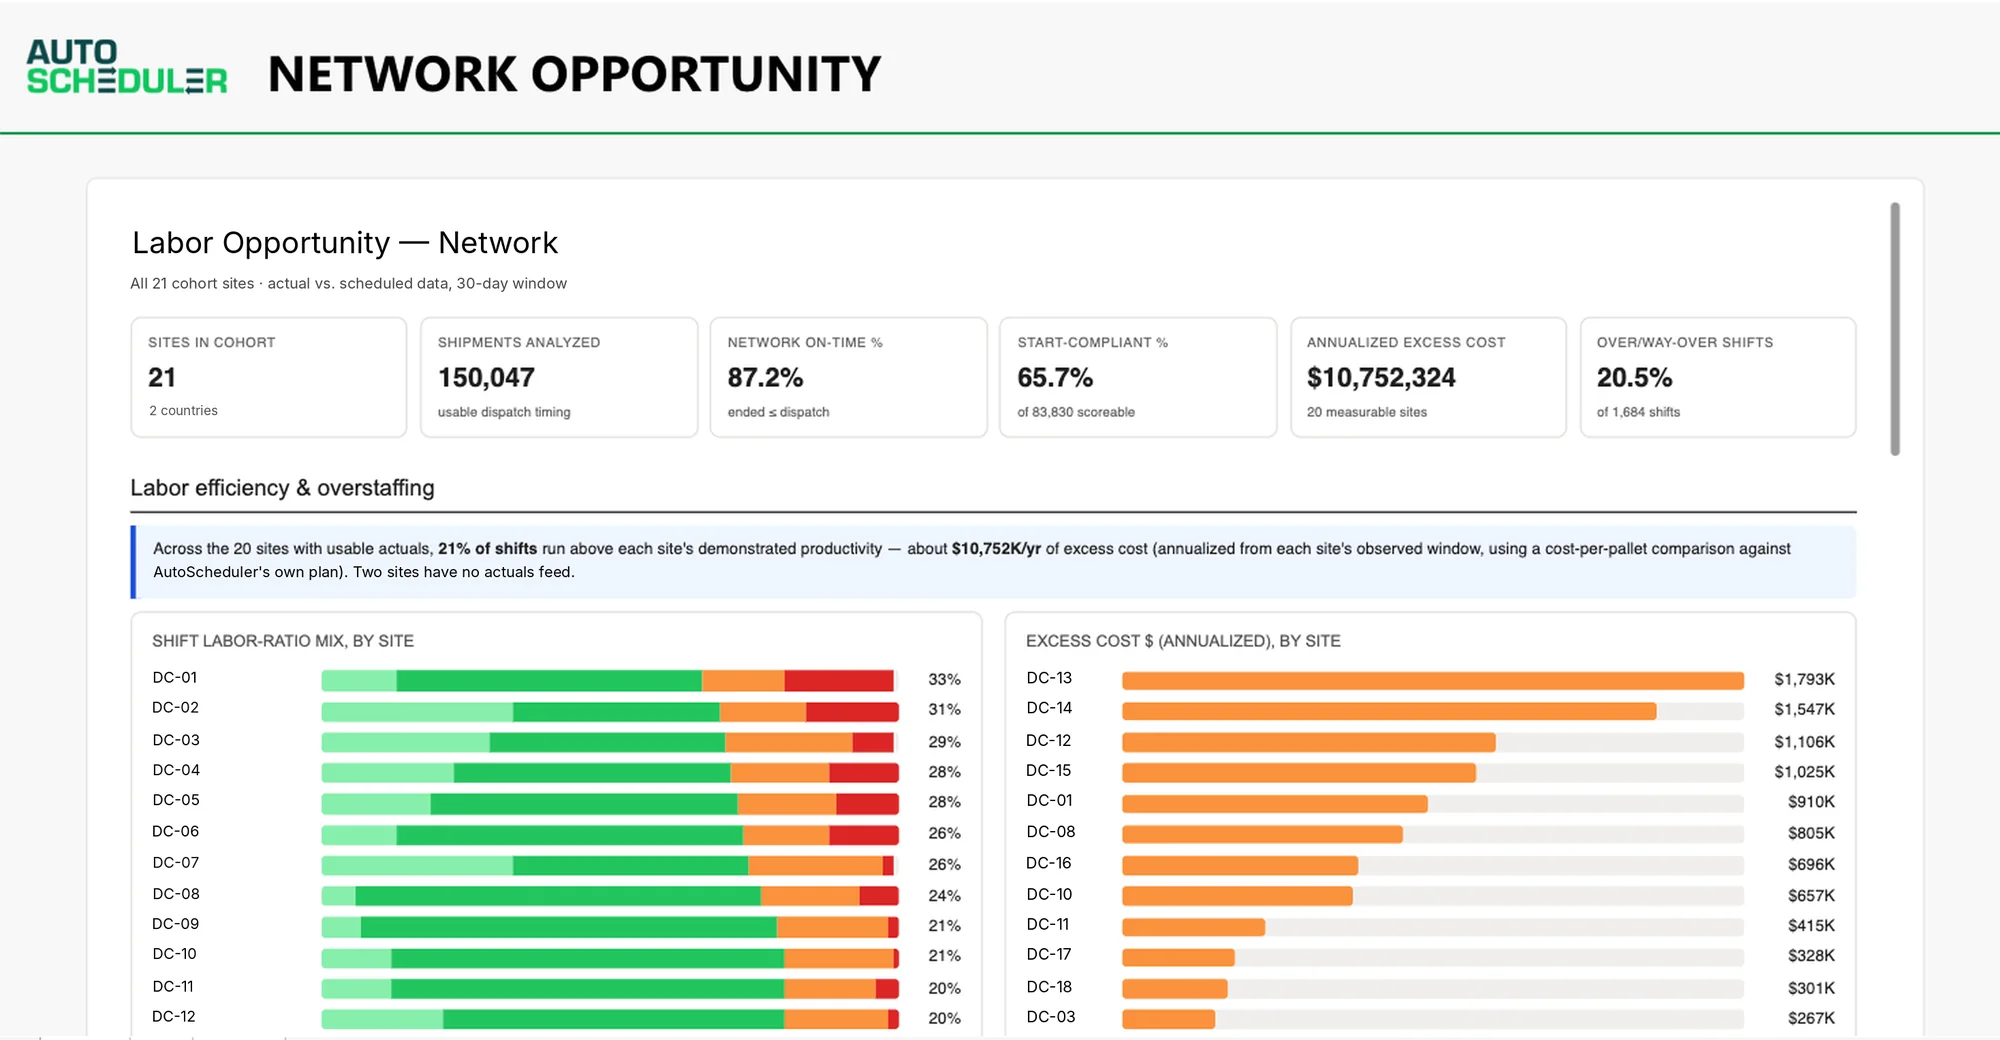Click the 33% value for DC-01
Viewport: 2000px width, 1040px height.
pyautogui.click(x=944, y=680)
